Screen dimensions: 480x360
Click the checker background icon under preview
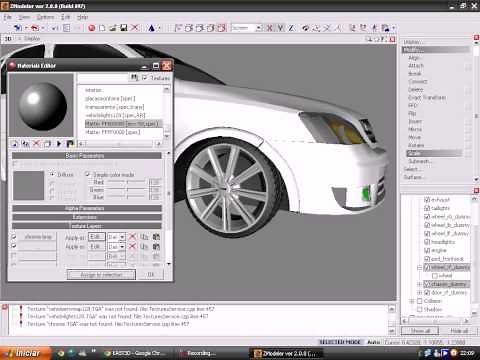pos(70,144)
